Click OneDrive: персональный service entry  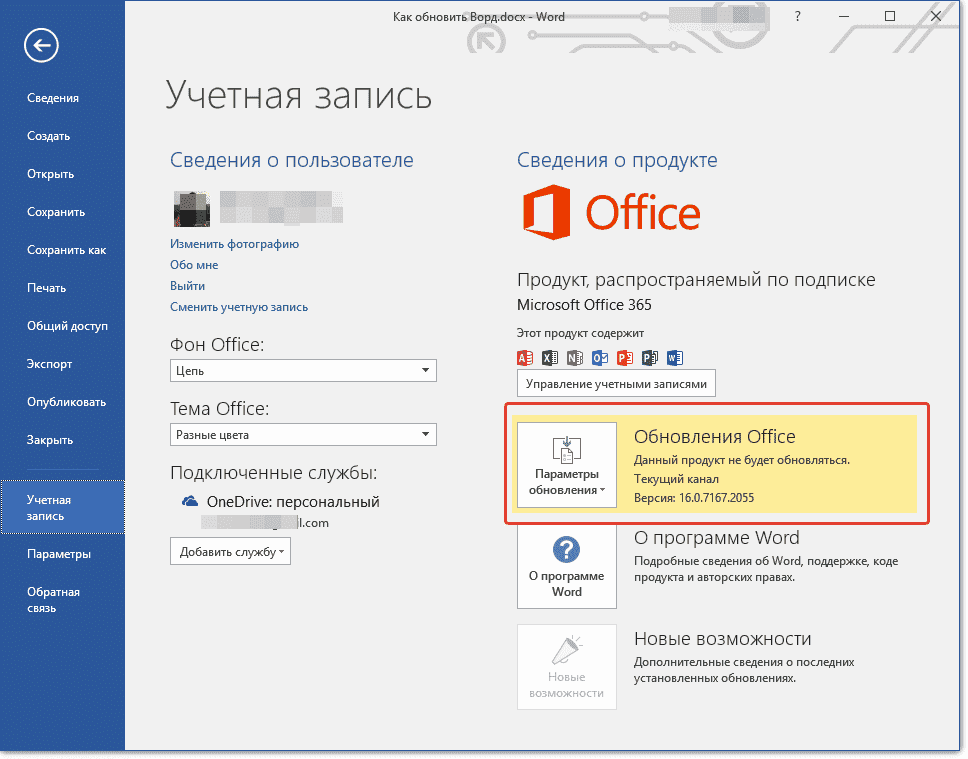293,501
